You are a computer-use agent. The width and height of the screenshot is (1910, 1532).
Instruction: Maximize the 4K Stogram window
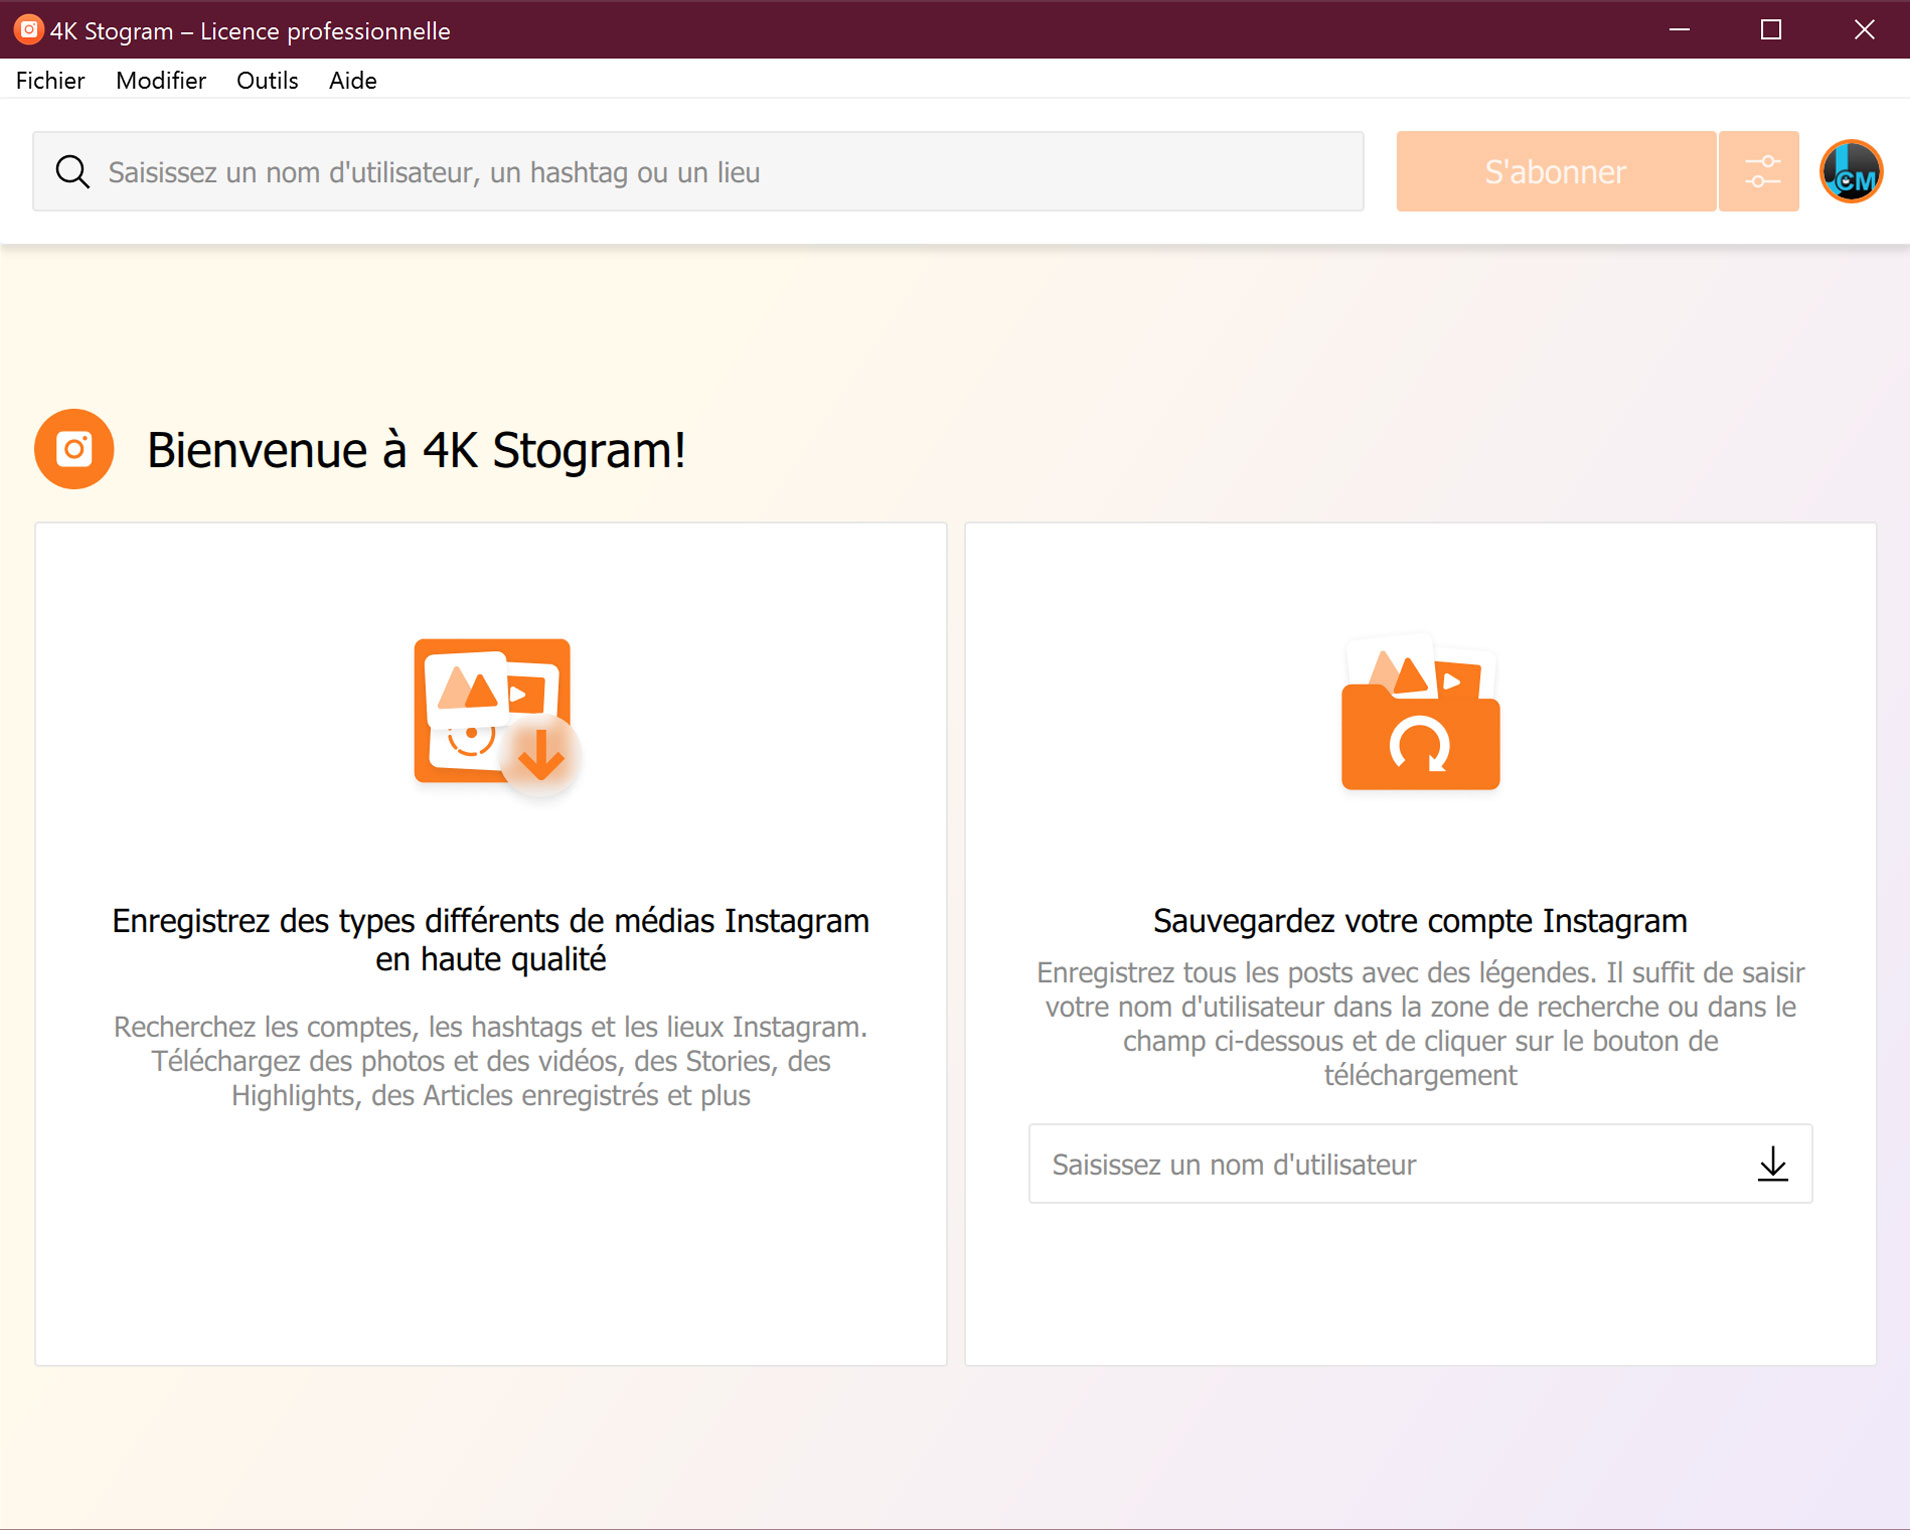click(1771, 30)
